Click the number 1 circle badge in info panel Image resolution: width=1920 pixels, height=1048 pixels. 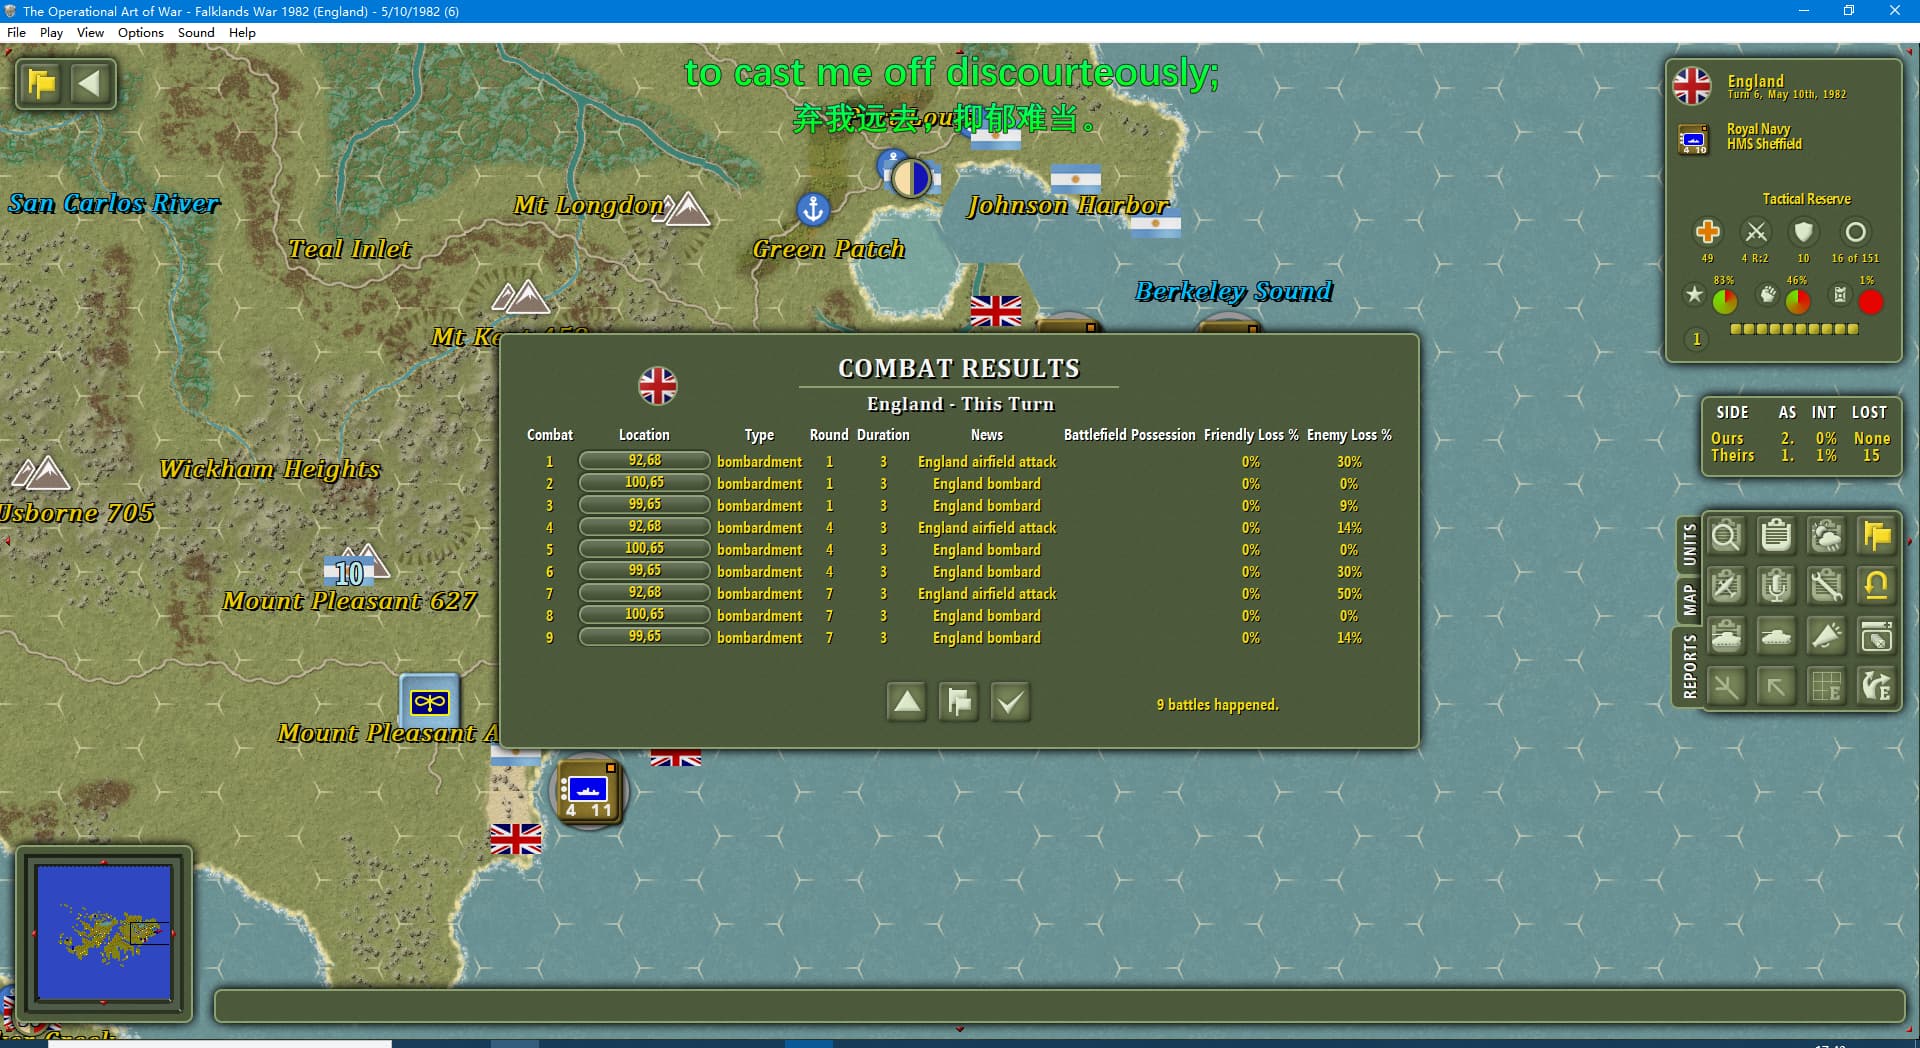[1696, 339]
